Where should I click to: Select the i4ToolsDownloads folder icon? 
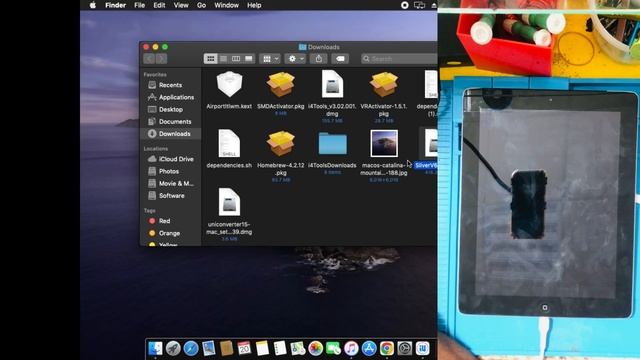[x=332, y=143]
